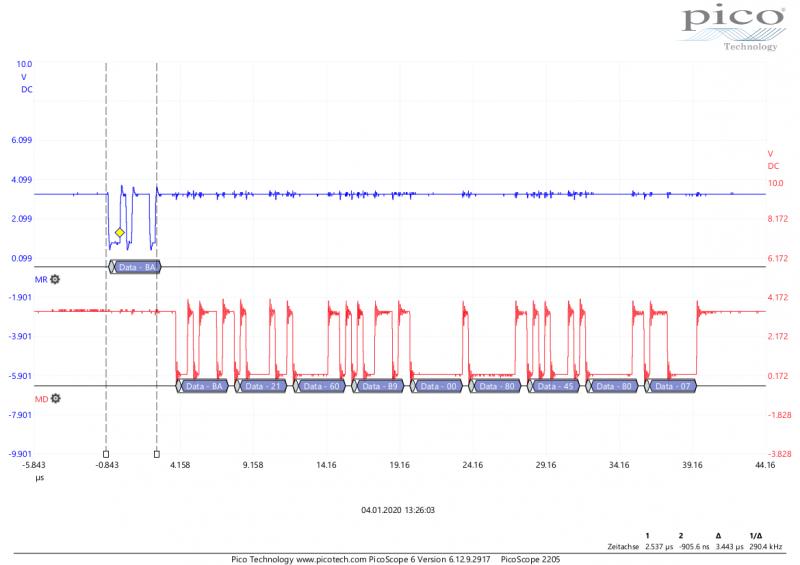The image size is (800, 565).
Task: Select the Data - 45 decoded packet
Action: pyautogui.click(x=554, y=386)
